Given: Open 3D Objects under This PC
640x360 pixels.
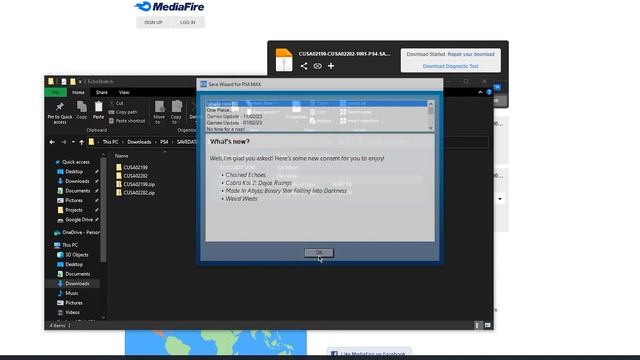Looking at the screenshot, I should click(73, 255).
